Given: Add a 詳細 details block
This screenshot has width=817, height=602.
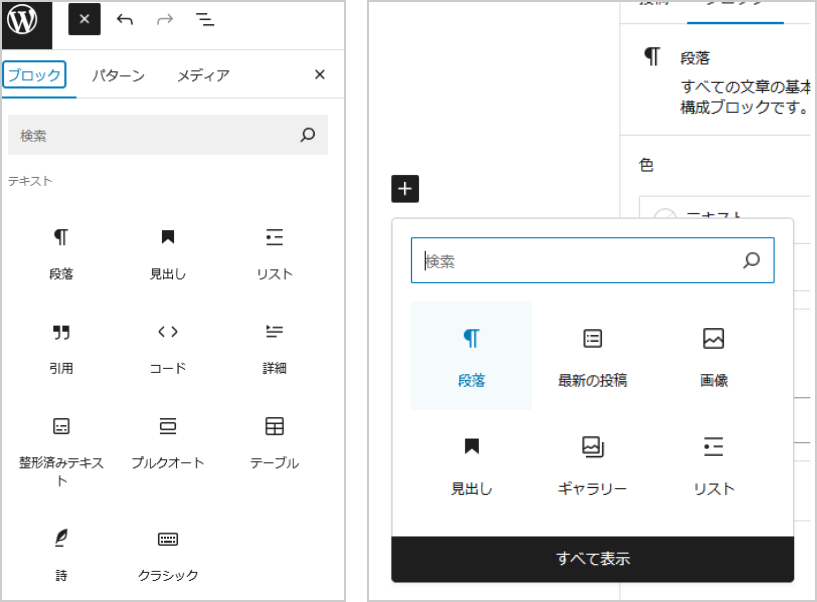Looking at the screenshot, I should pos(274,347).
